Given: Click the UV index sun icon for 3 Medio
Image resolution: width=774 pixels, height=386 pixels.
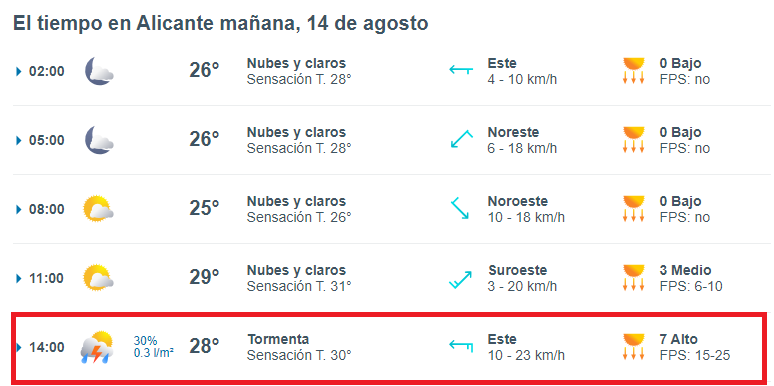Looking at the screenshot, I should [634, 278].
